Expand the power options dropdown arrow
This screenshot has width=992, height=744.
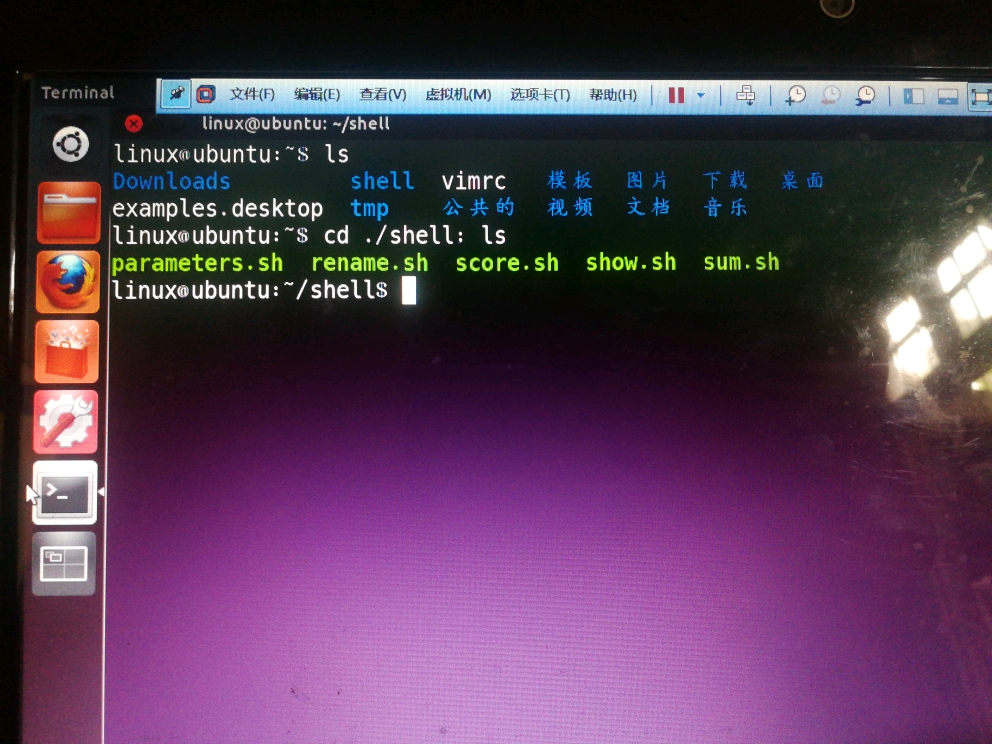pyautogui.click(x=701, y=96)
